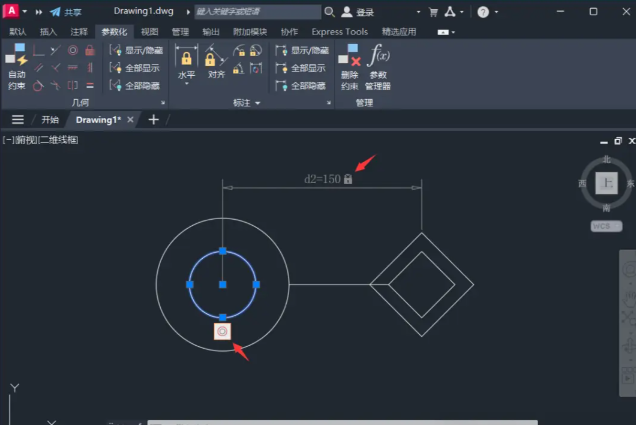The image size is (636, 425).
Task: Toggle Show All (全部显示) geometric constraints
Action: point(135,68)
